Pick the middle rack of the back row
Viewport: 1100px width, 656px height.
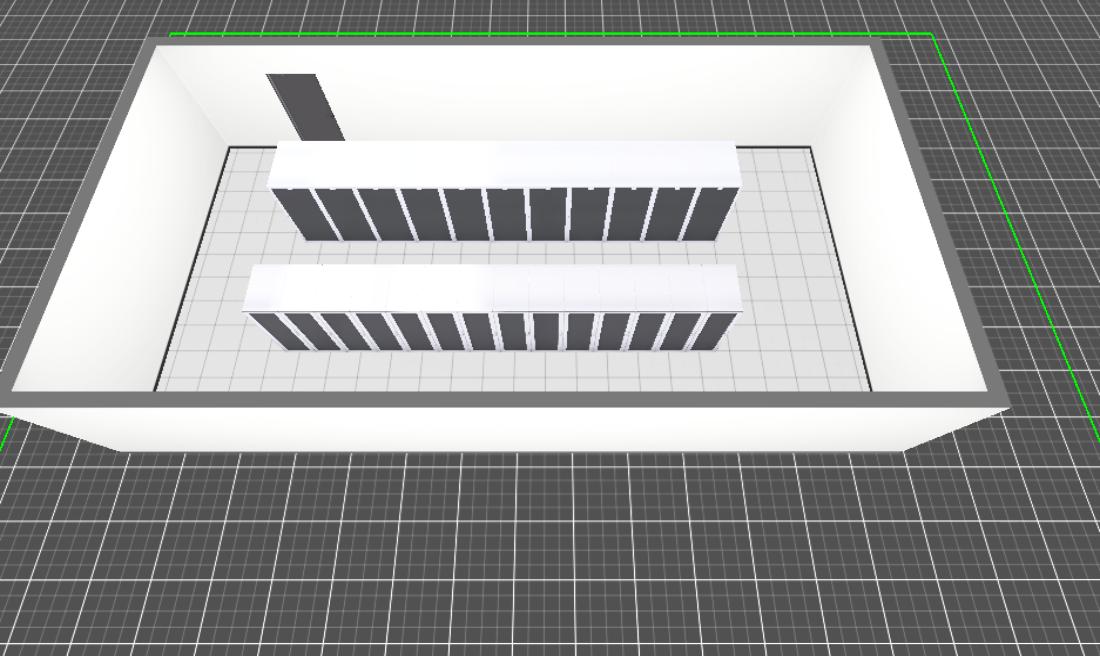(507, 214)
